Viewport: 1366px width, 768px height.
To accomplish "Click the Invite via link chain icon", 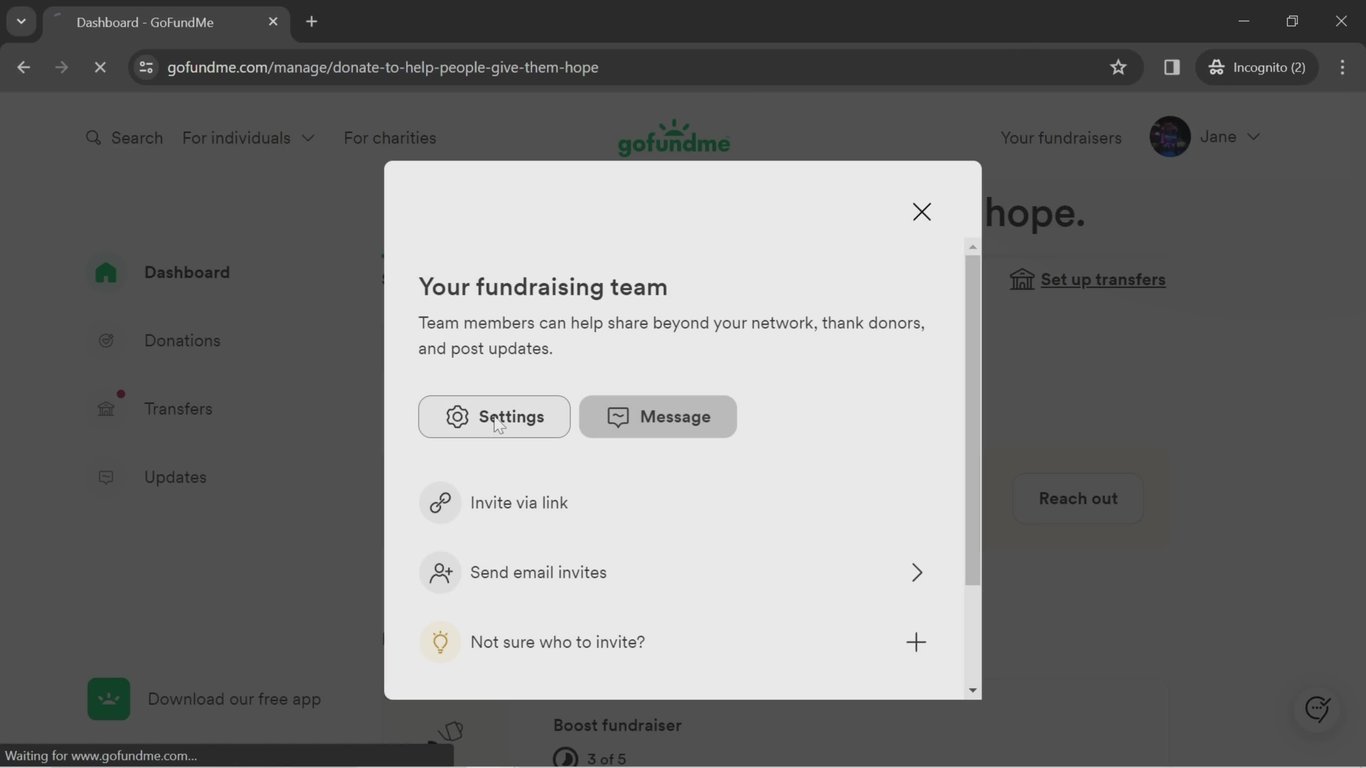I will 441,502.
